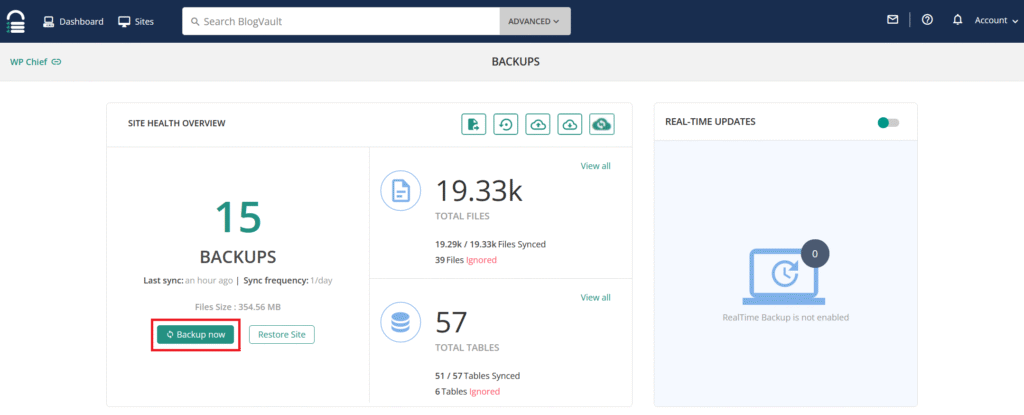Click the cloud upload icon
The image size is (1024, 415).
point(537,124)
